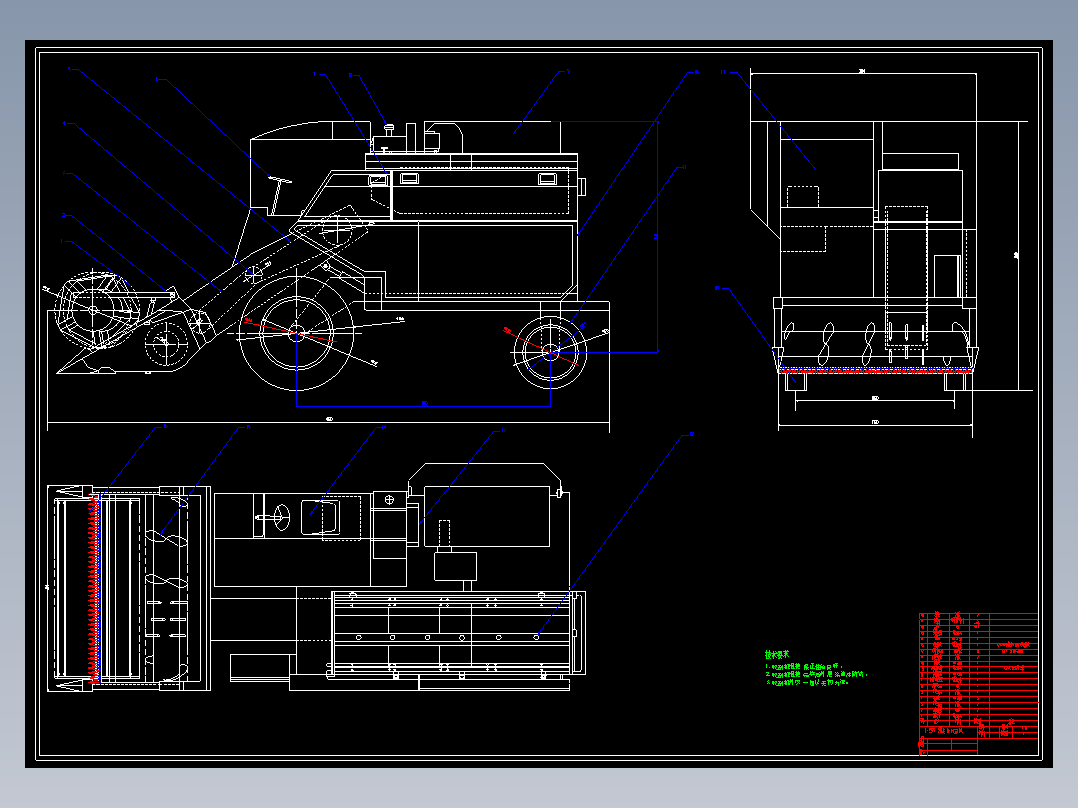Select the small rear wheel in side view
This screenshot has width=1078, height=808.
pos(549,352)
